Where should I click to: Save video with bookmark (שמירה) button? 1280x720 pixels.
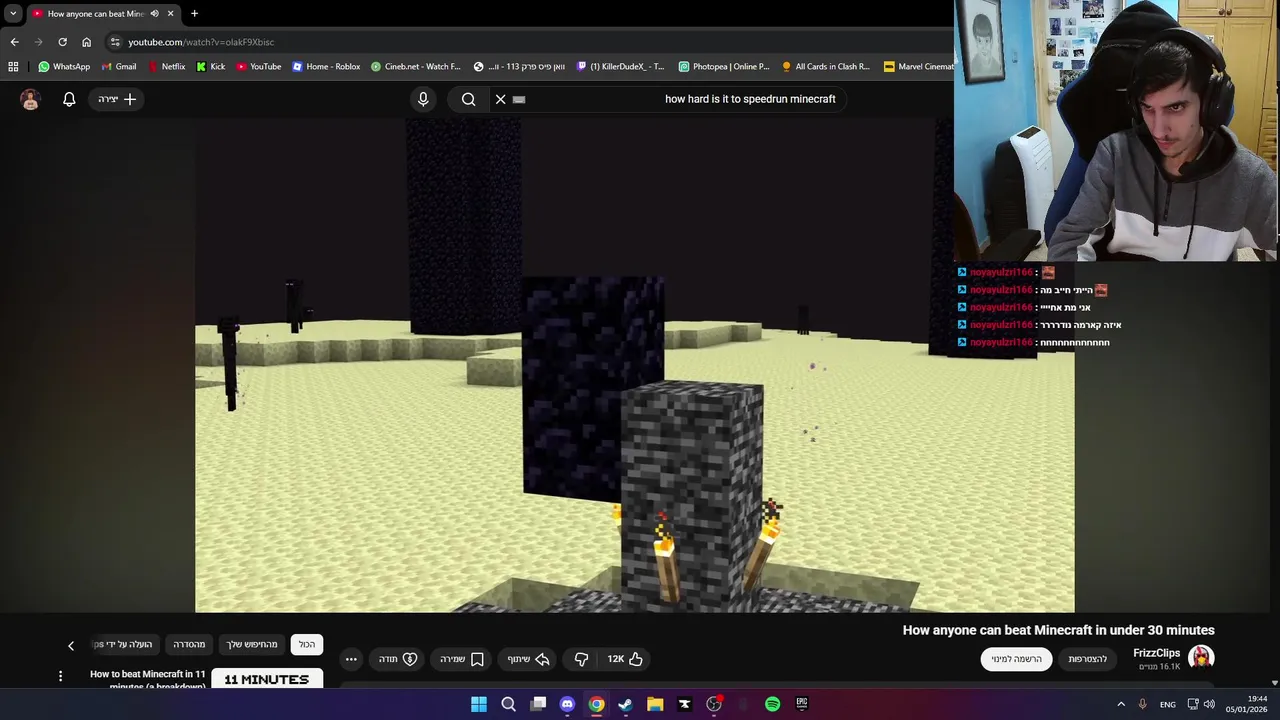(x=462, y=659)
